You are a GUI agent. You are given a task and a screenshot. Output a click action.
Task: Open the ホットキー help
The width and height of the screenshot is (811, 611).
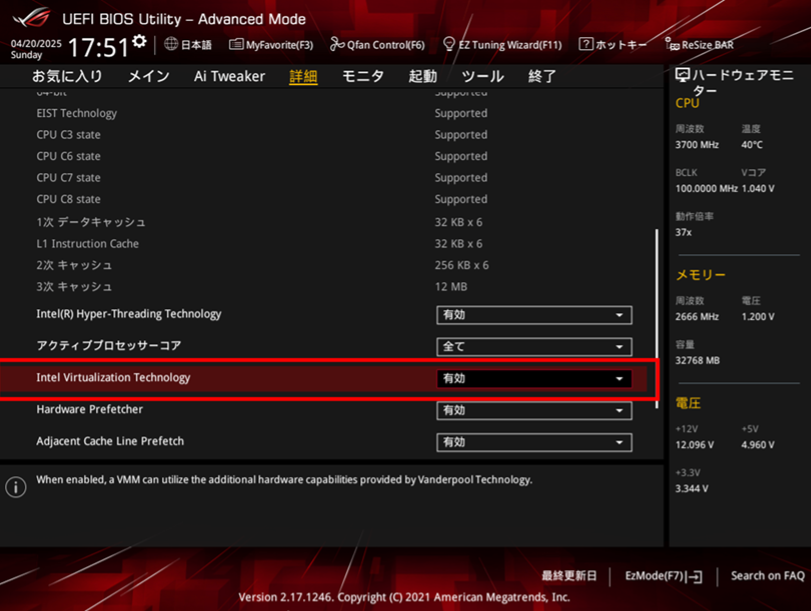[612, 44]
